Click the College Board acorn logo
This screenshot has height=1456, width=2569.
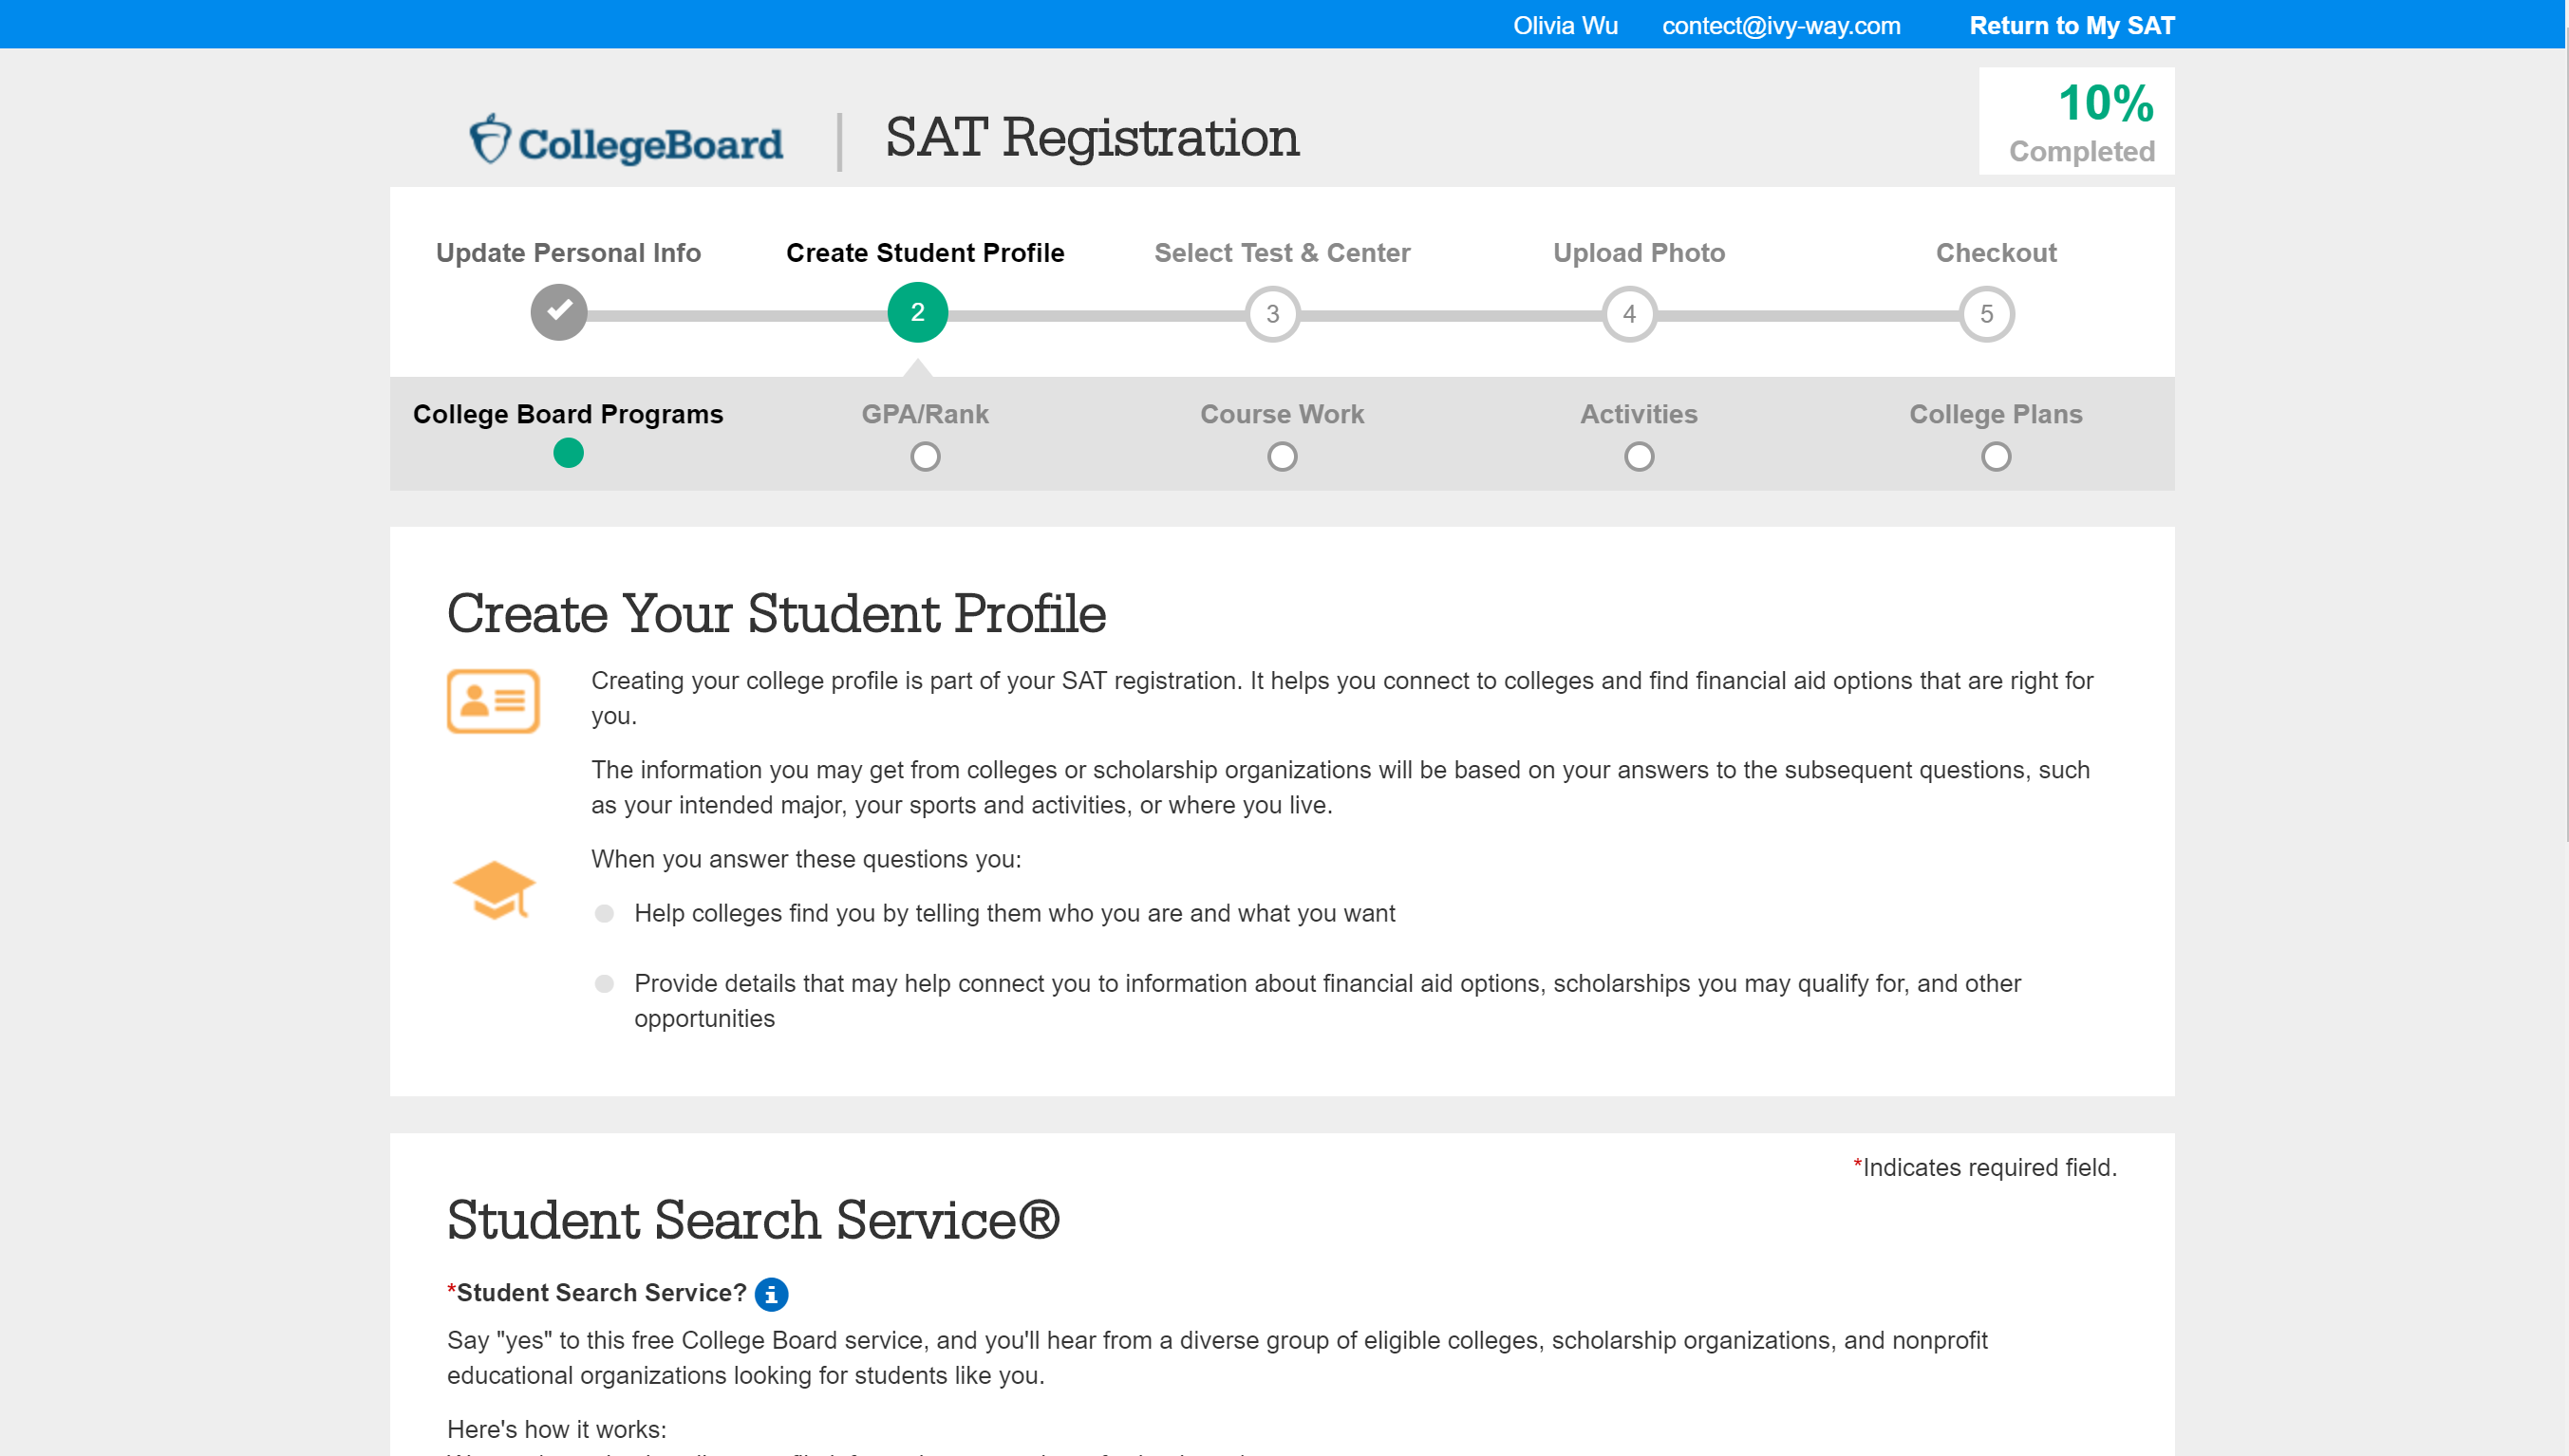point(489,139)
